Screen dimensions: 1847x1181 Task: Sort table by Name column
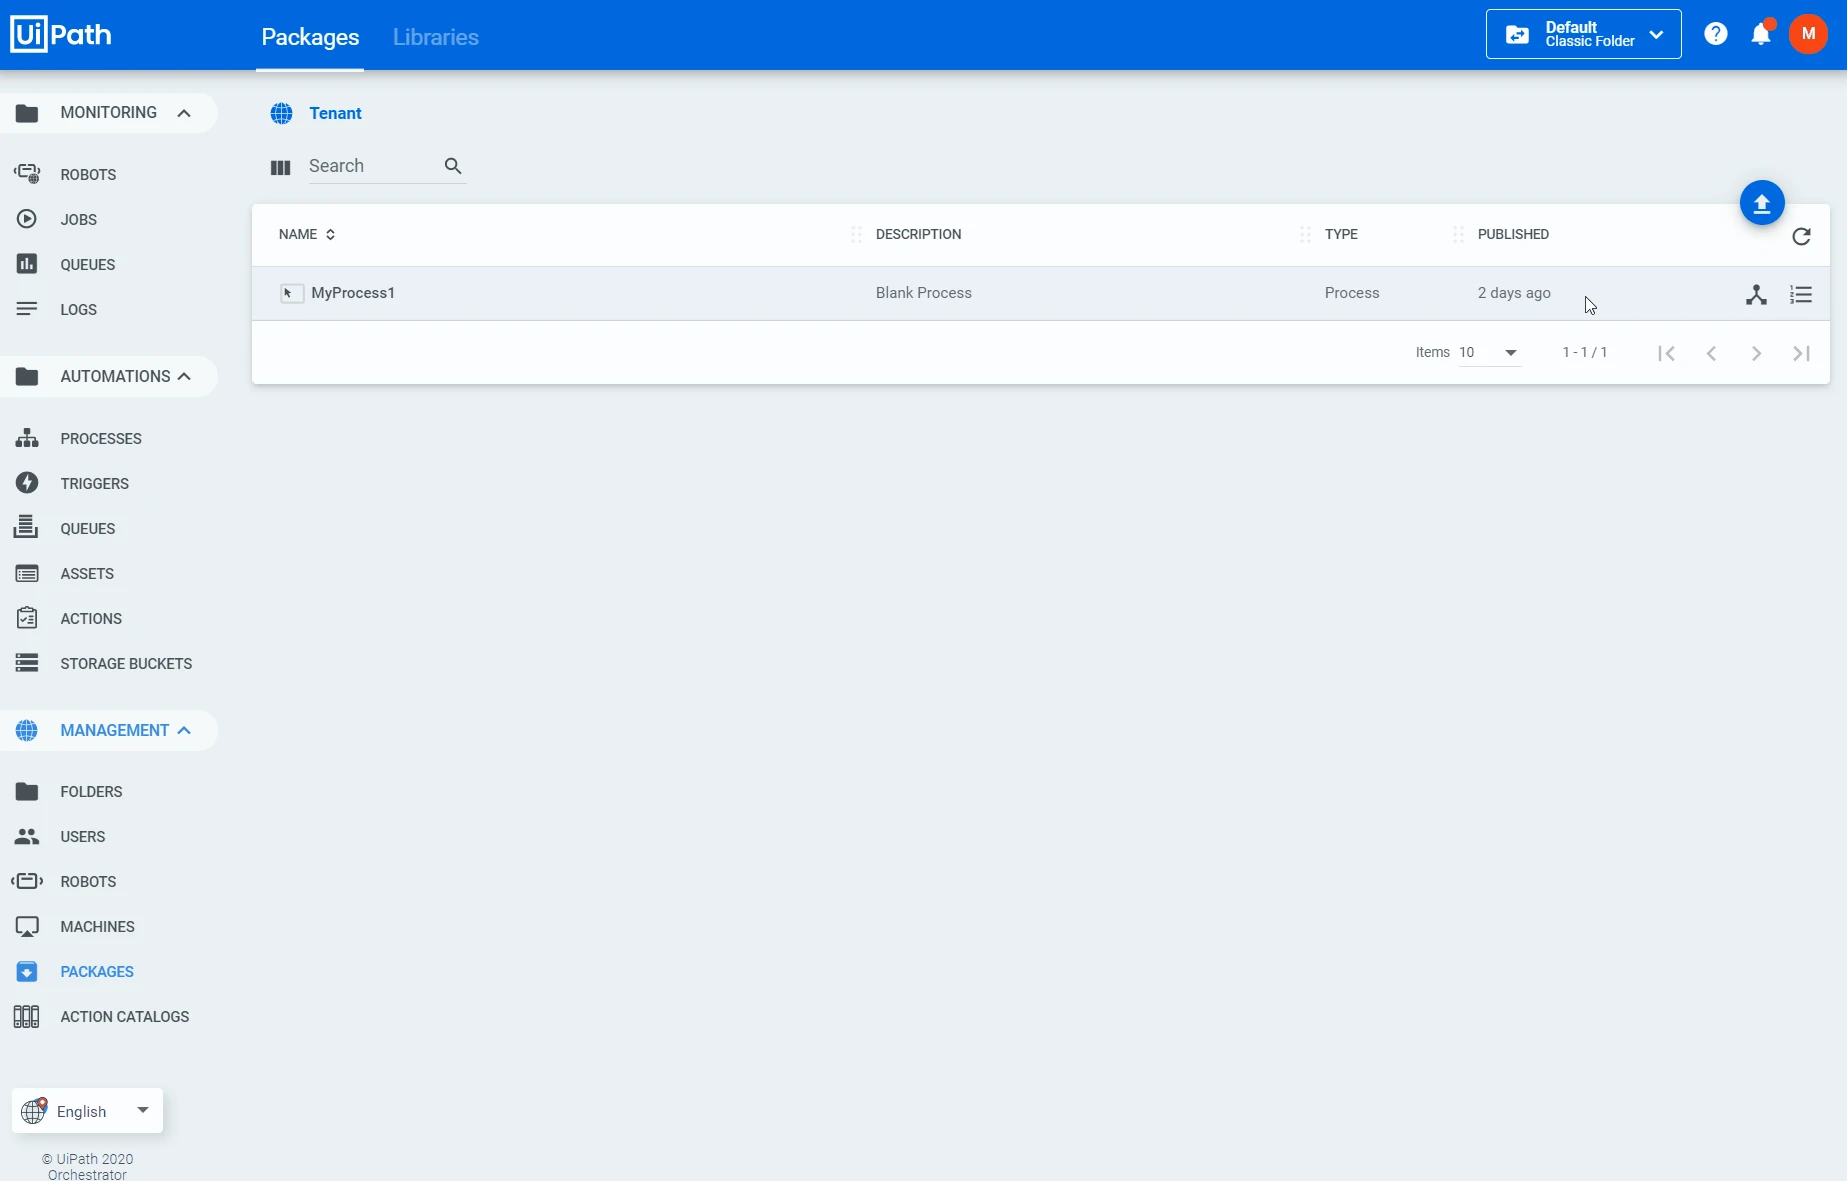tap(307, 234)
